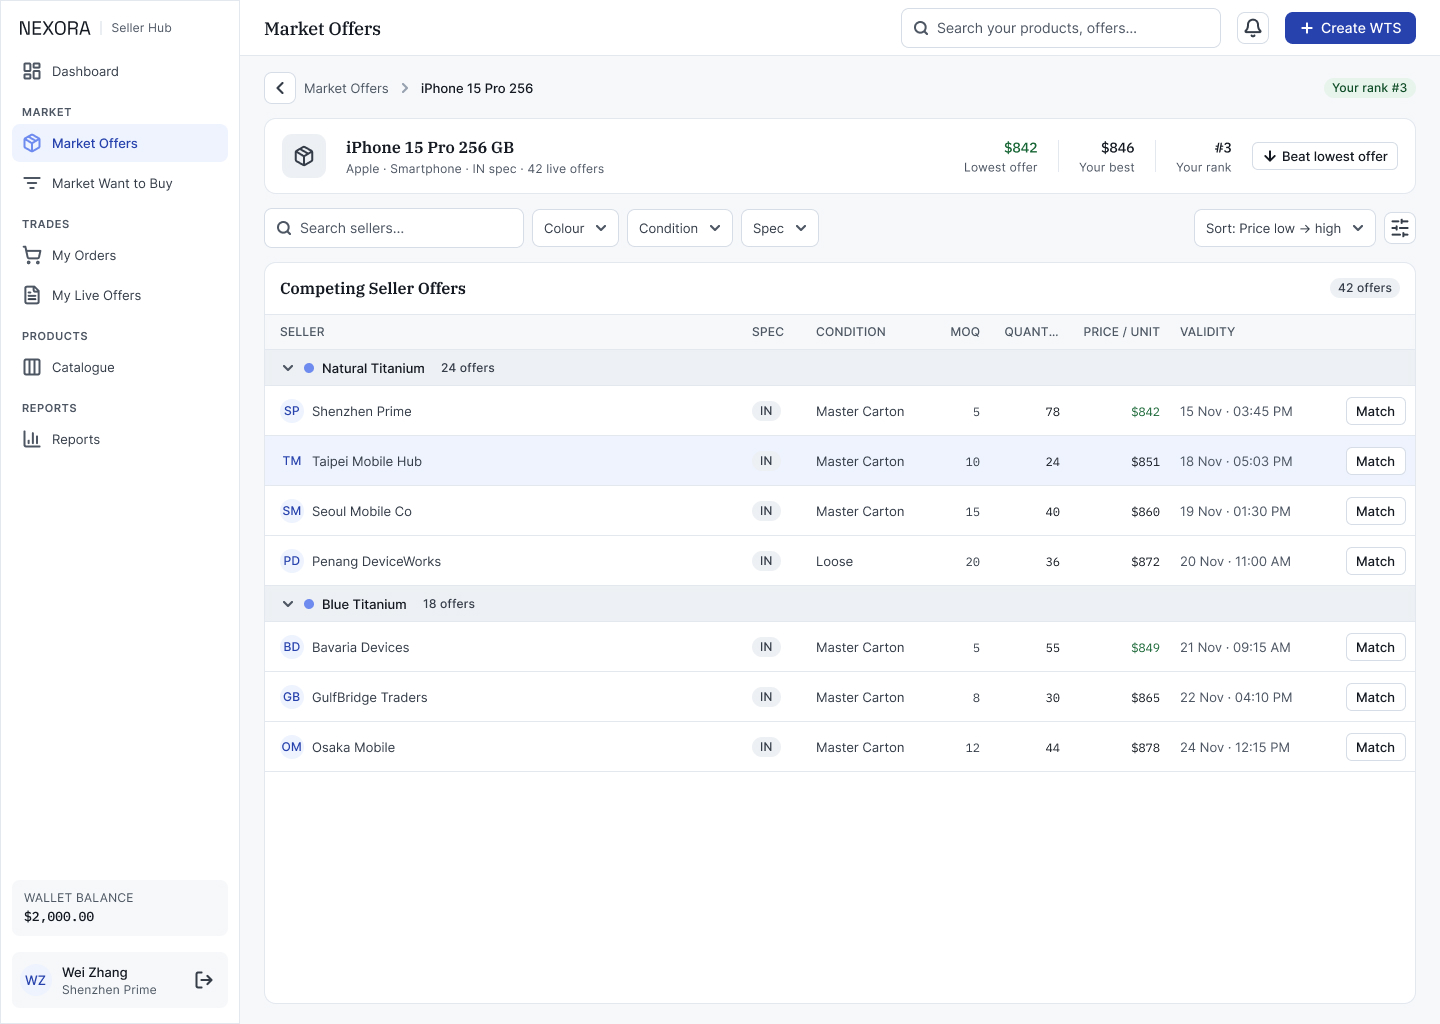Open My Live Offers page
Viewport: 1440px width, 1024px height.
(120, 295)
